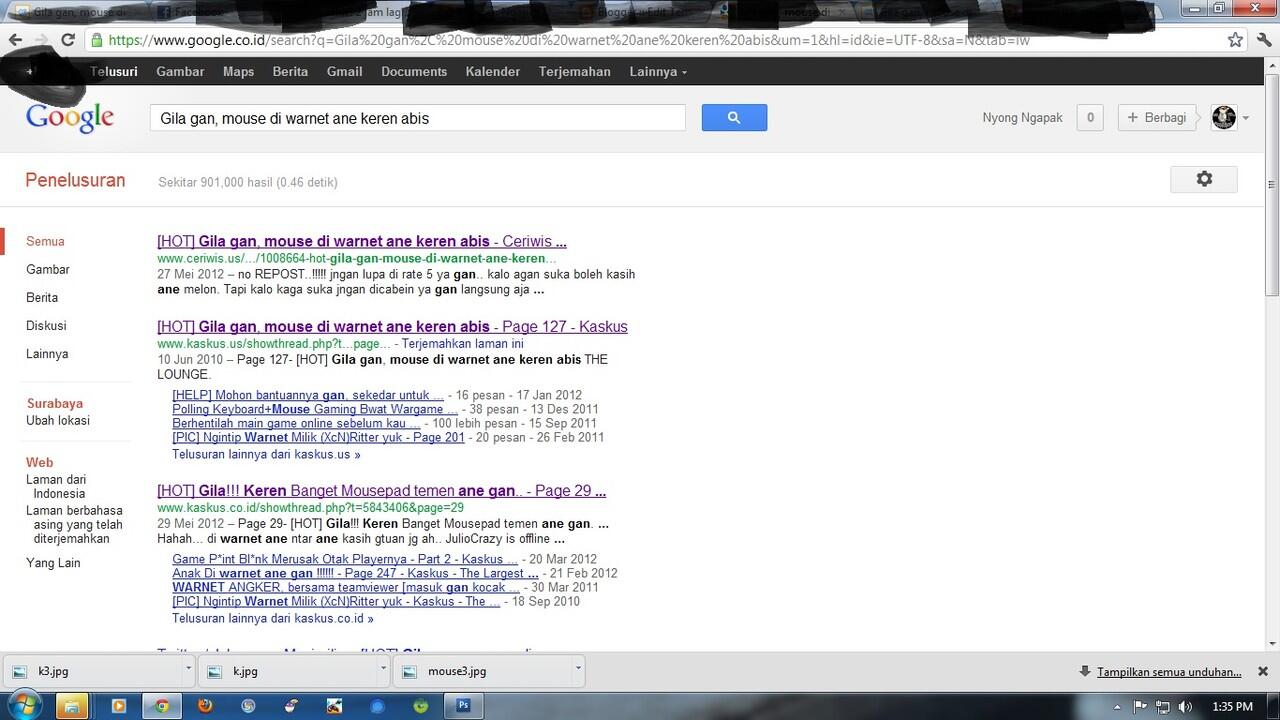Open WARNET ANGKER sublink
The image size is (1280, 720).
click(346, 587)
